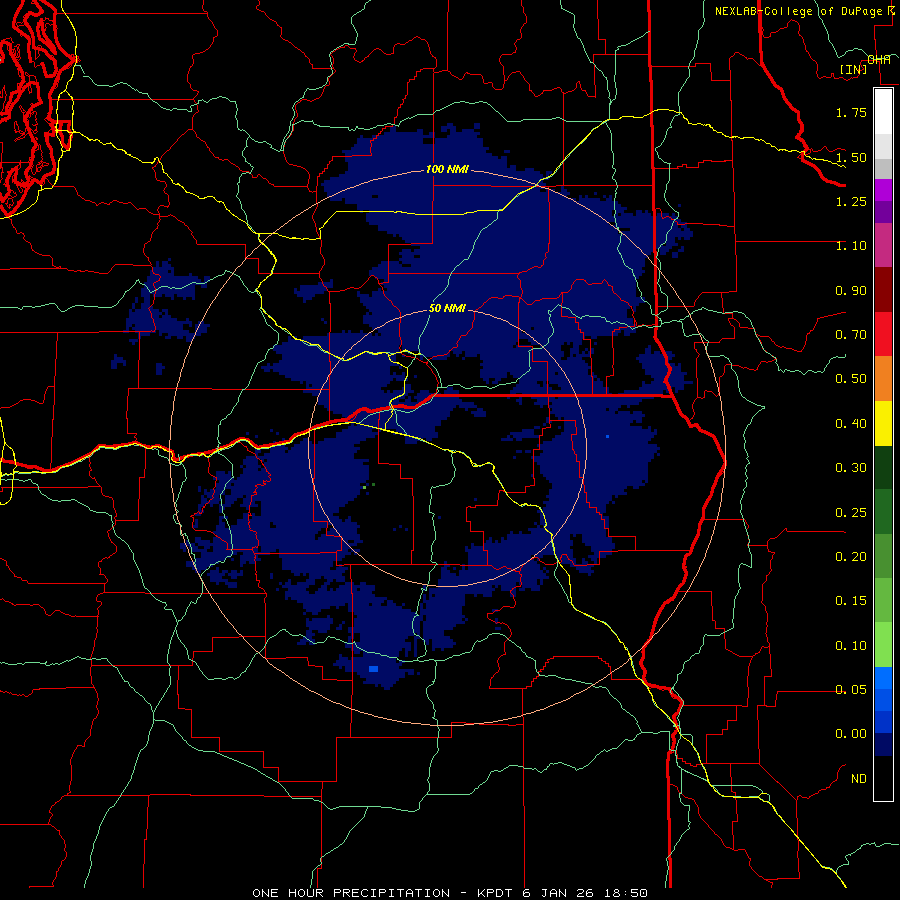
Task: Click the 0.20 scale value
Action: click(x=851, y=557)
